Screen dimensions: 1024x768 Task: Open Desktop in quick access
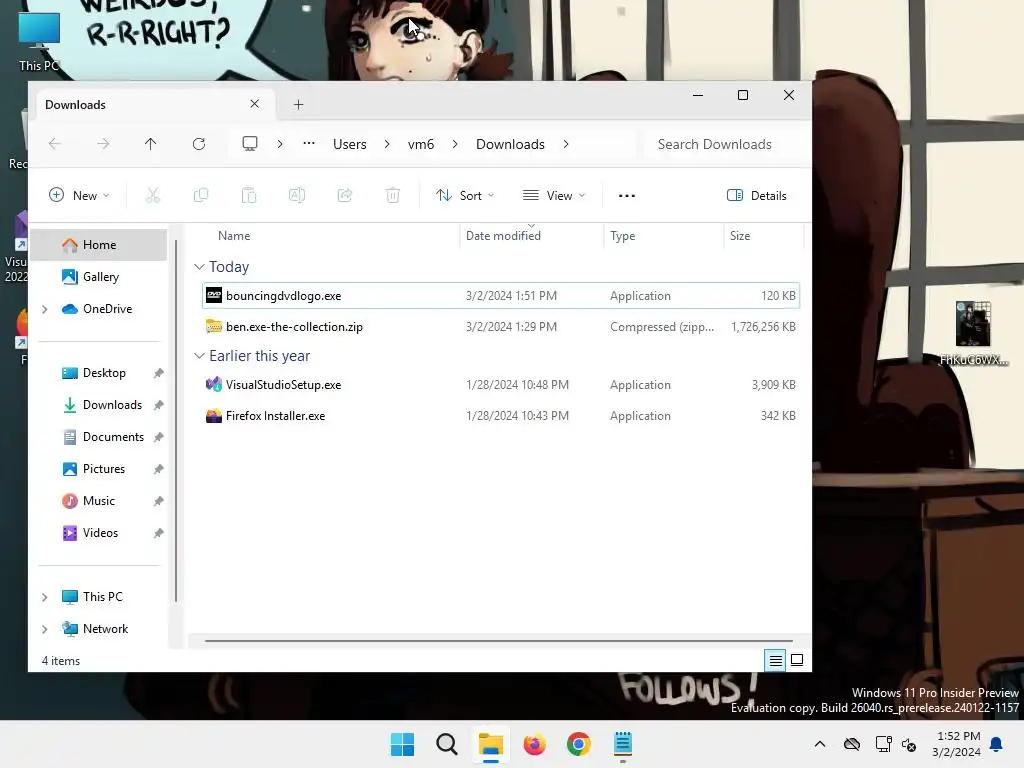(x=99, y=373)
